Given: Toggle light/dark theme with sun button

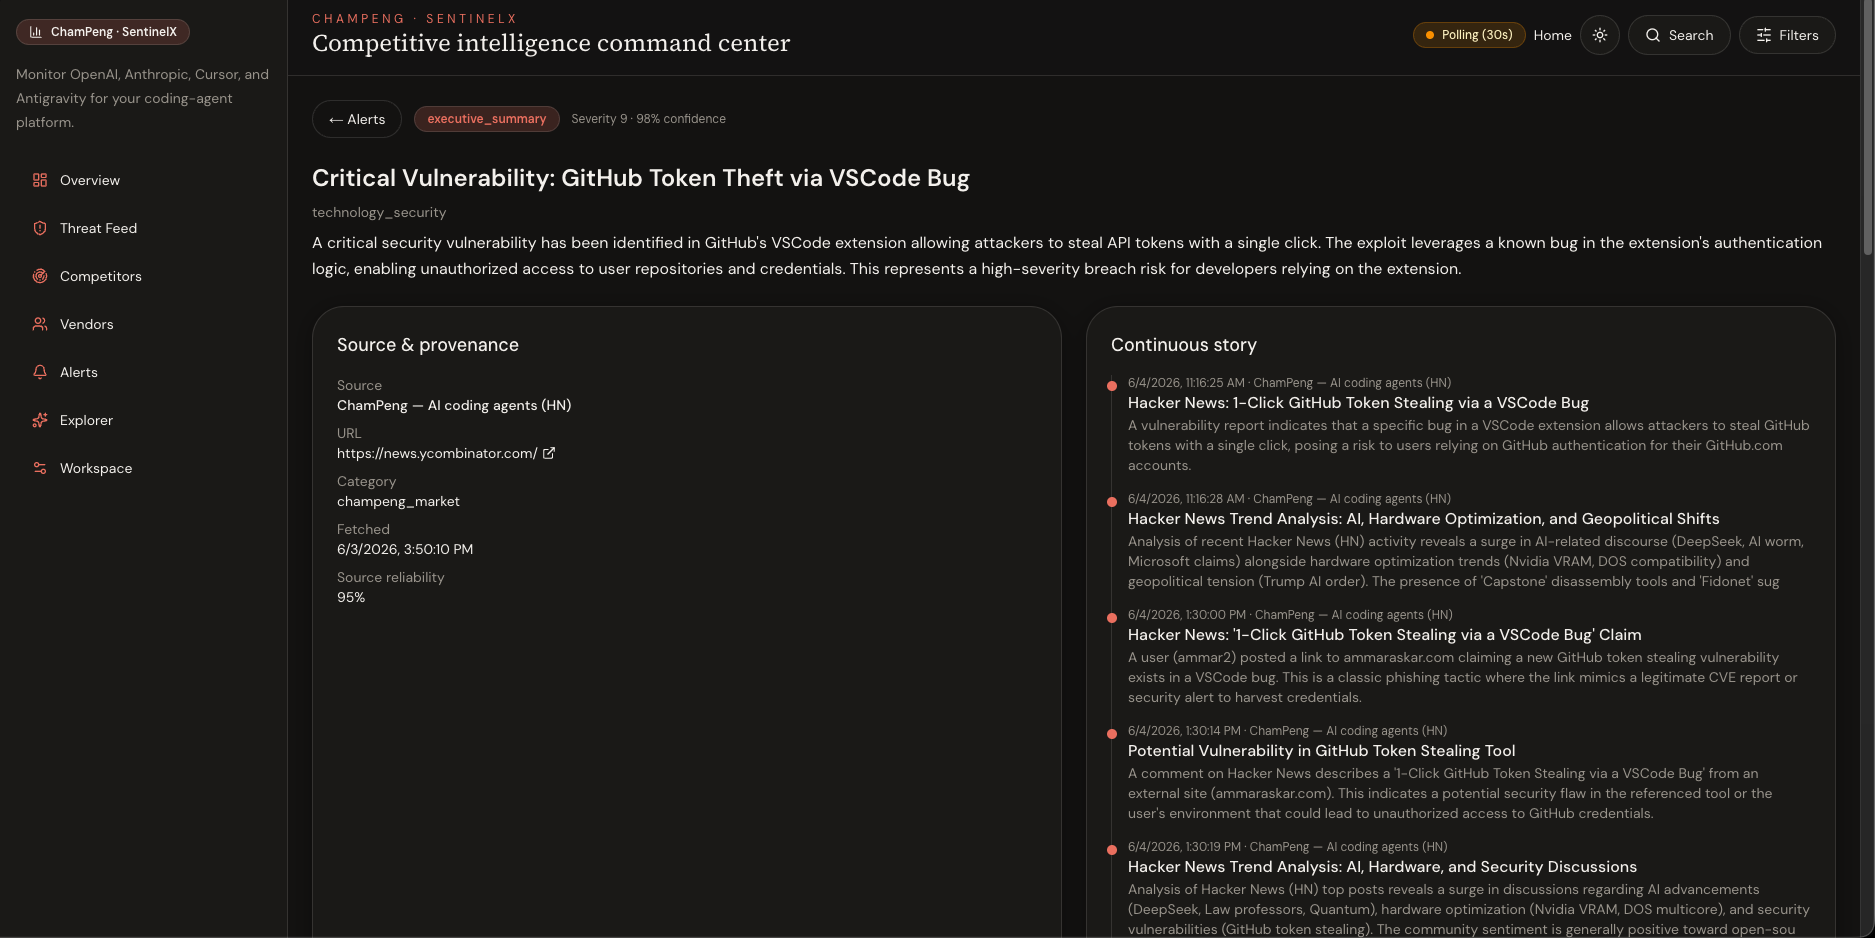Looking at the screenshot, I should pos(1600,35).
